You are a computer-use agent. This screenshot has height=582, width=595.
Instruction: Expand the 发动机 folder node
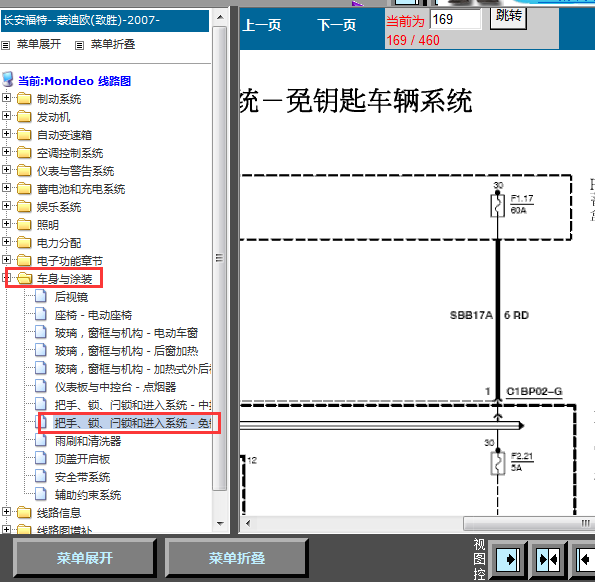tap(6, 116)
